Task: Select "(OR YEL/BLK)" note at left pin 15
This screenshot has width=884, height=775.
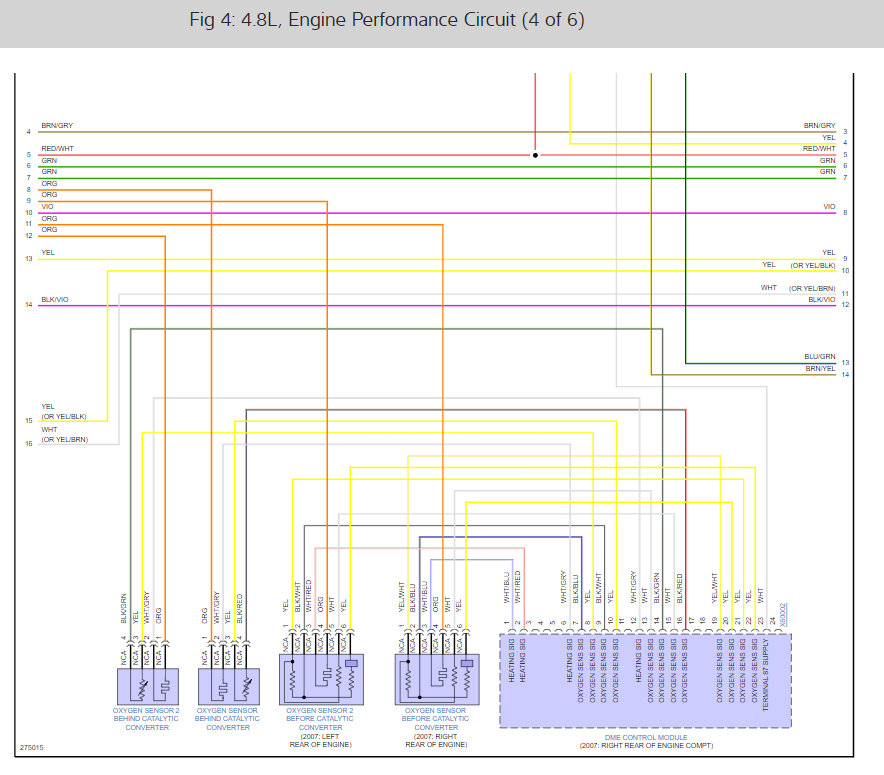Action: coord(64,417)
